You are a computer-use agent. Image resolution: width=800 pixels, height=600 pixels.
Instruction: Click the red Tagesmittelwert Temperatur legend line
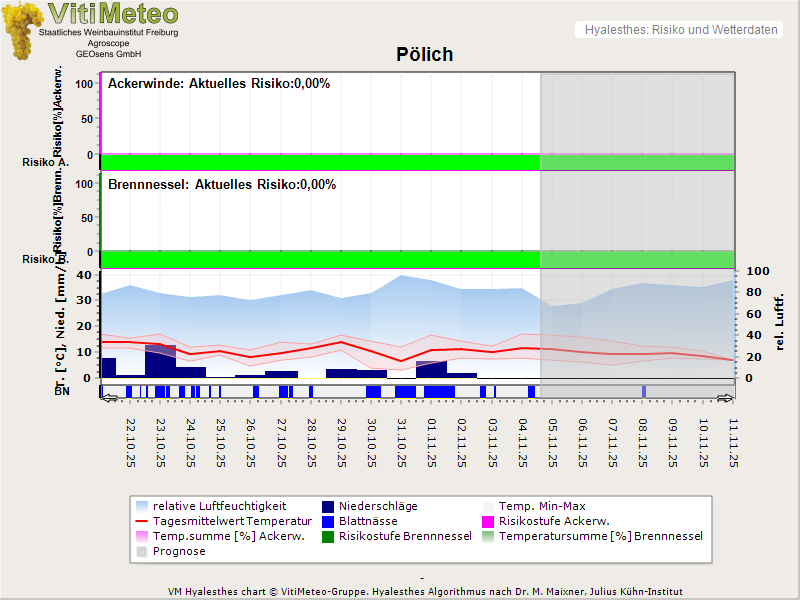coord(141,521)
